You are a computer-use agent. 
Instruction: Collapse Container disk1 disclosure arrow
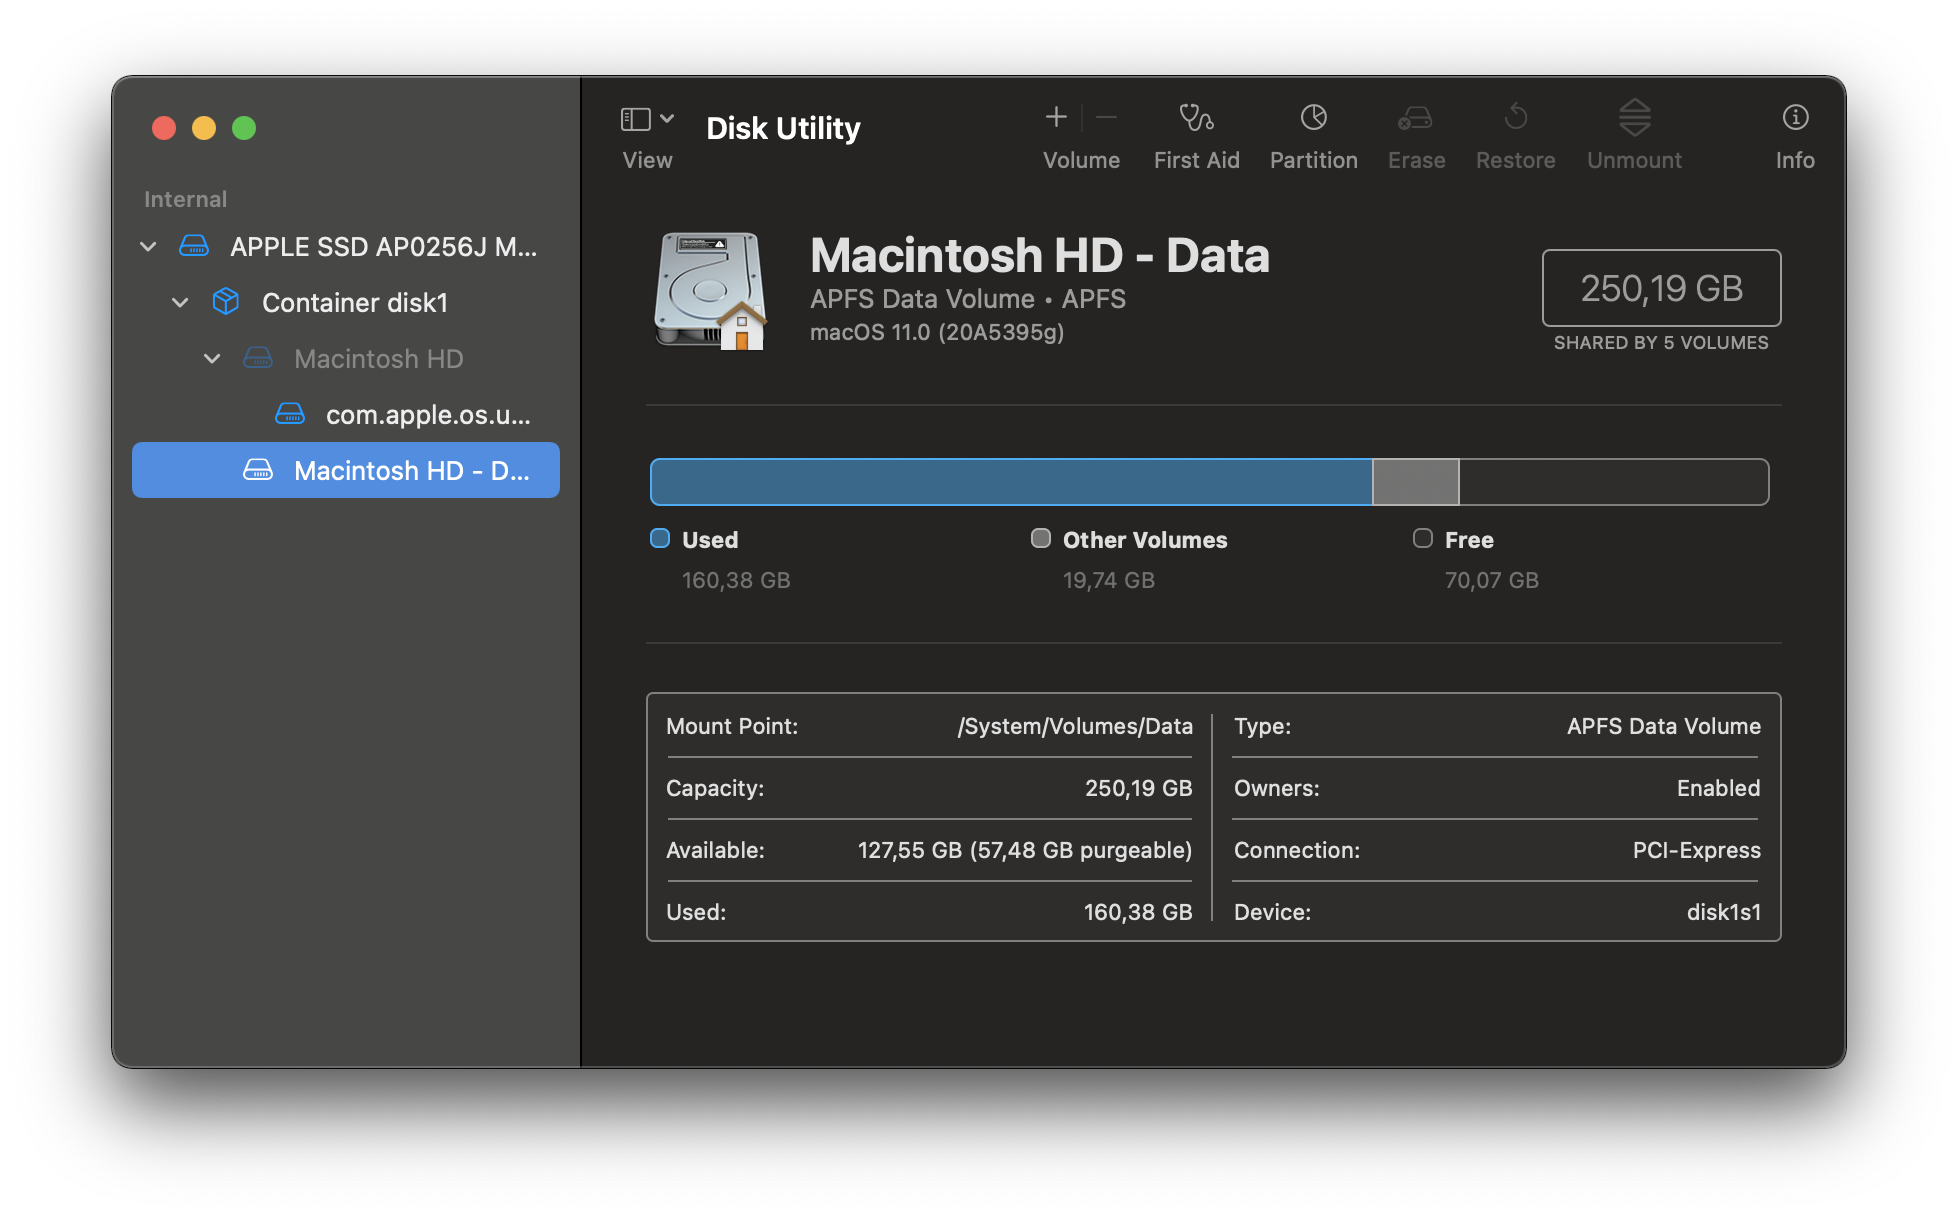pyautogui.click(x=180, y=302)
